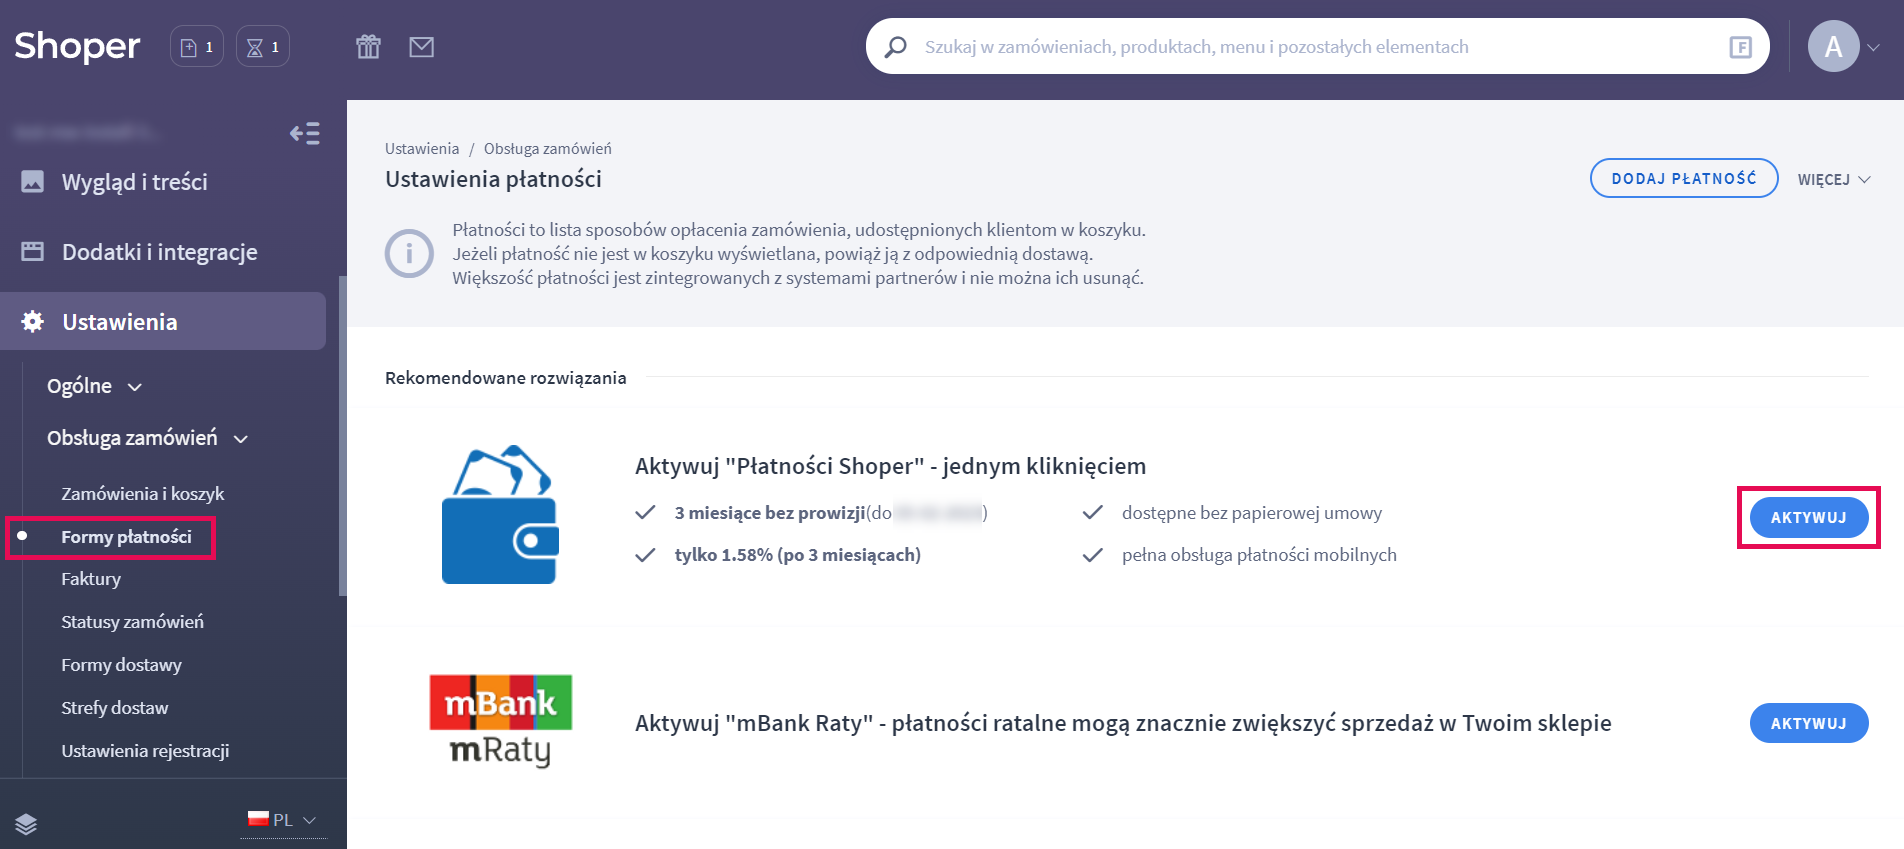Select Formy płatności in sidebar
Viewport: 1904px width, 849px height.
pos(126,537)
